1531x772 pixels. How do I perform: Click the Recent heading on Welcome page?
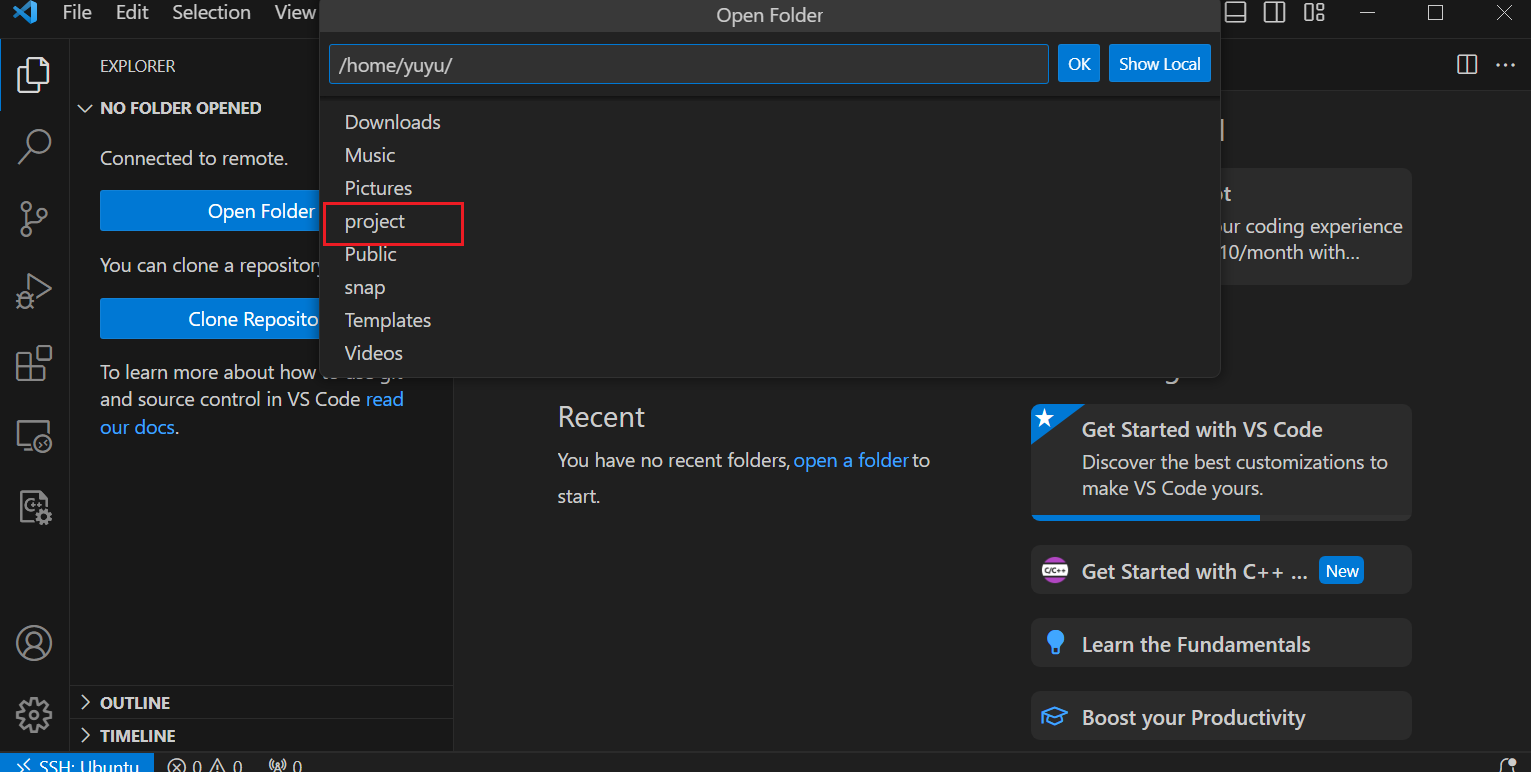[x=601, y=417]
